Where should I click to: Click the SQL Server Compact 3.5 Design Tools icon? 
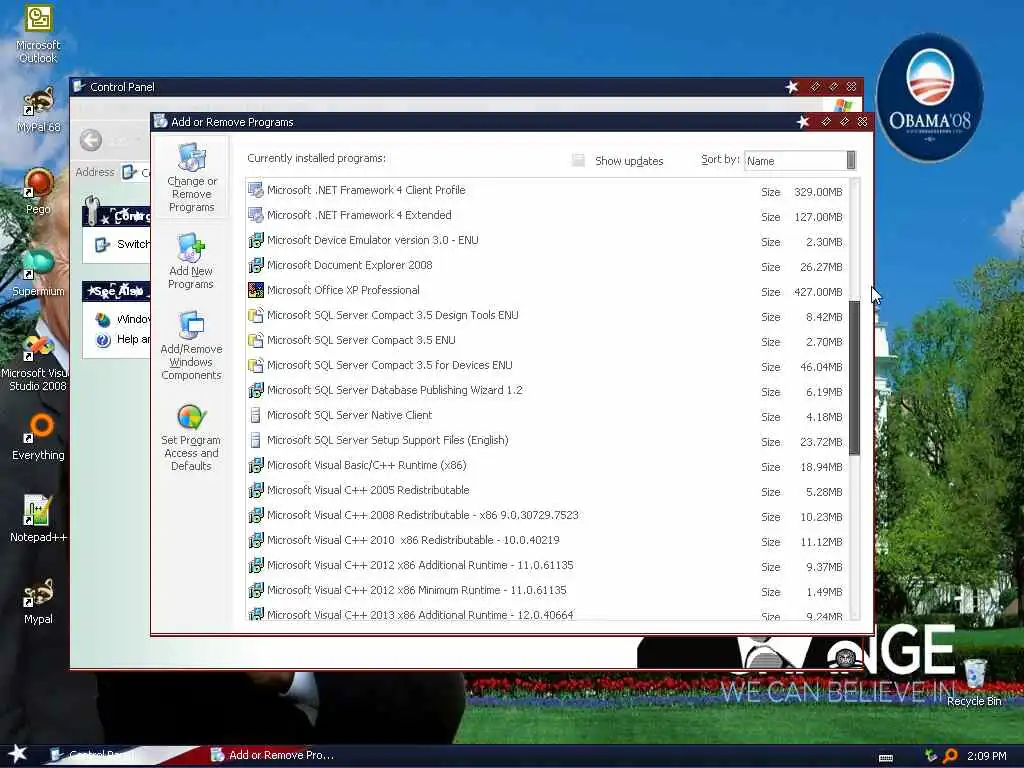click(x=256, y=315)
